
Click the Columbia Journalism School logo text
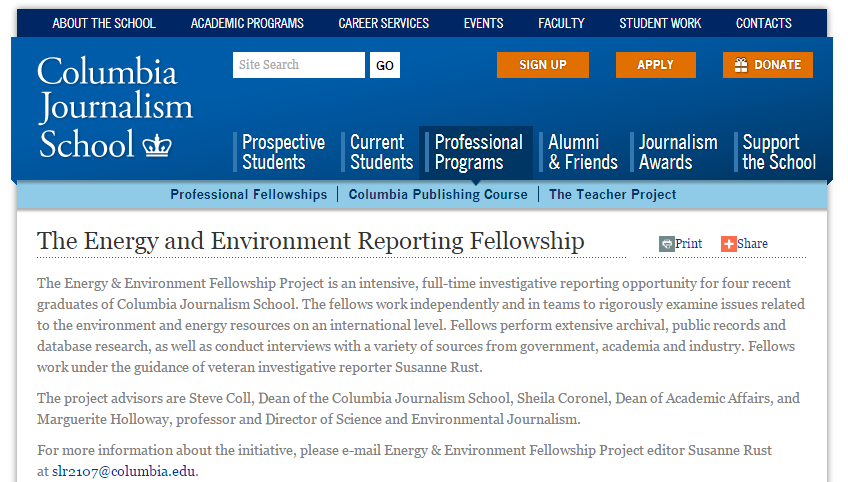click(115, 107)
